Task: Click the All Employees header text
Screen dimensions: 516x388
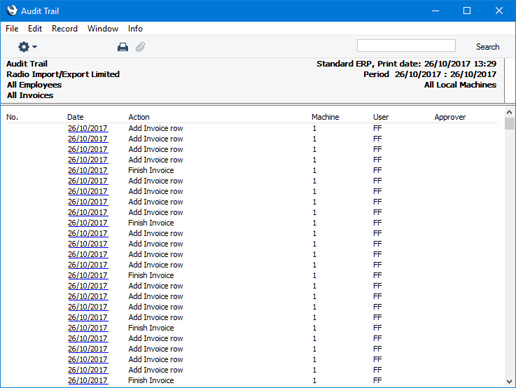Action: (34, 85)
